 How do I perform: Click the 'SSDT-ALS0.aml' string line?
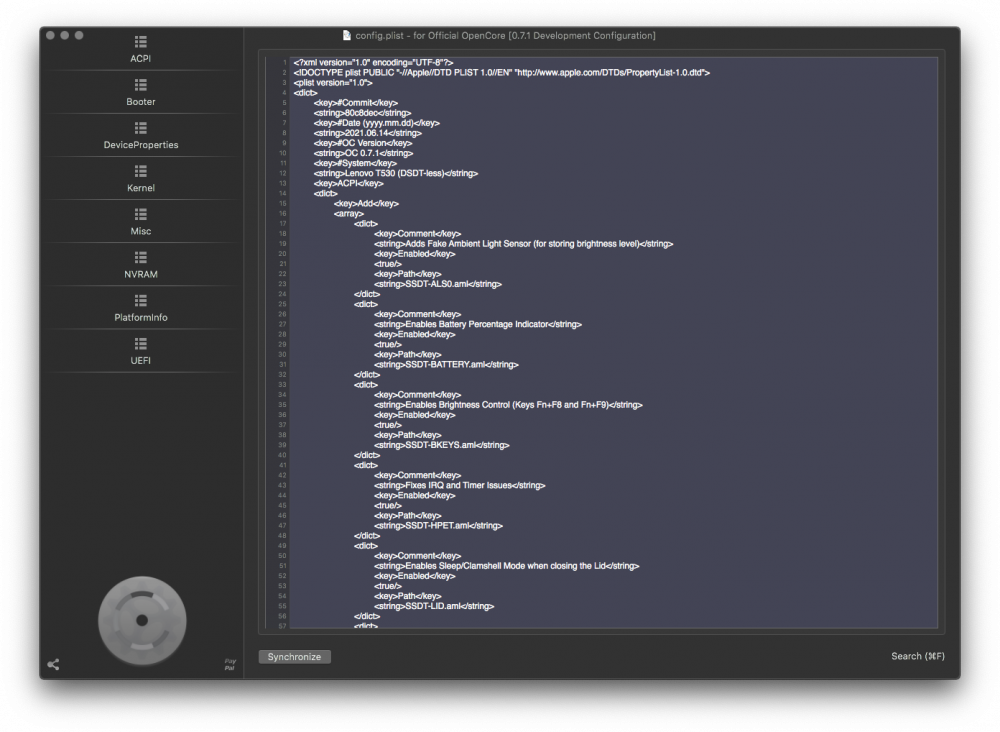[x=438, y=284]
